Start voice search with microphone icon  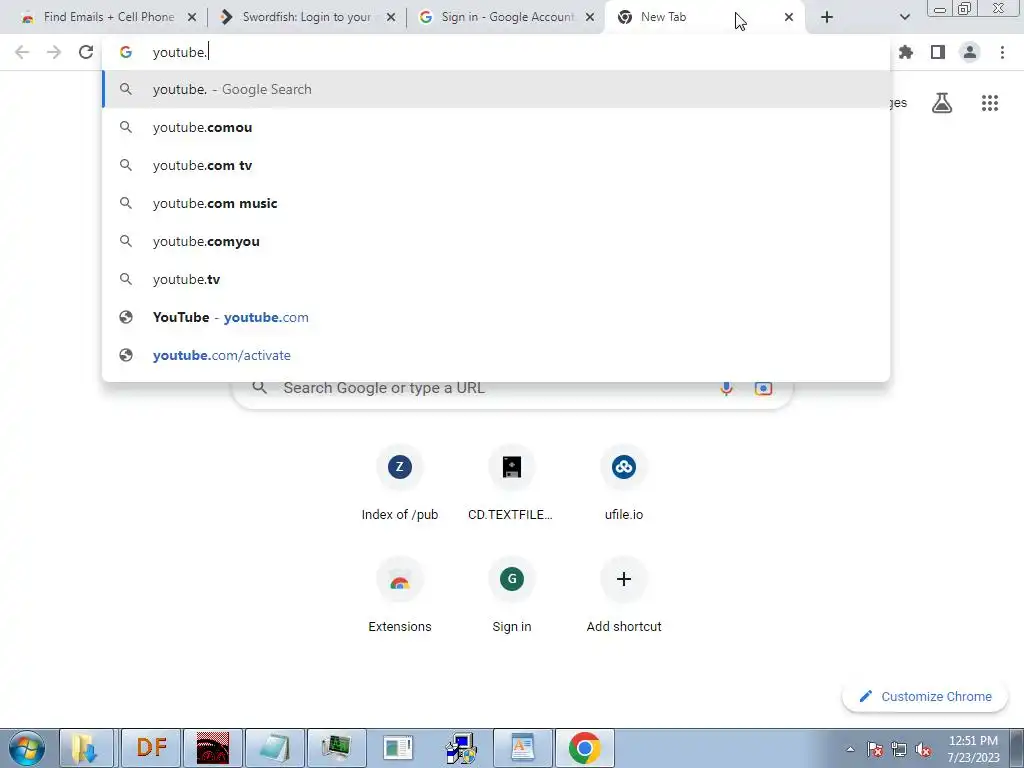coord(726,388)
